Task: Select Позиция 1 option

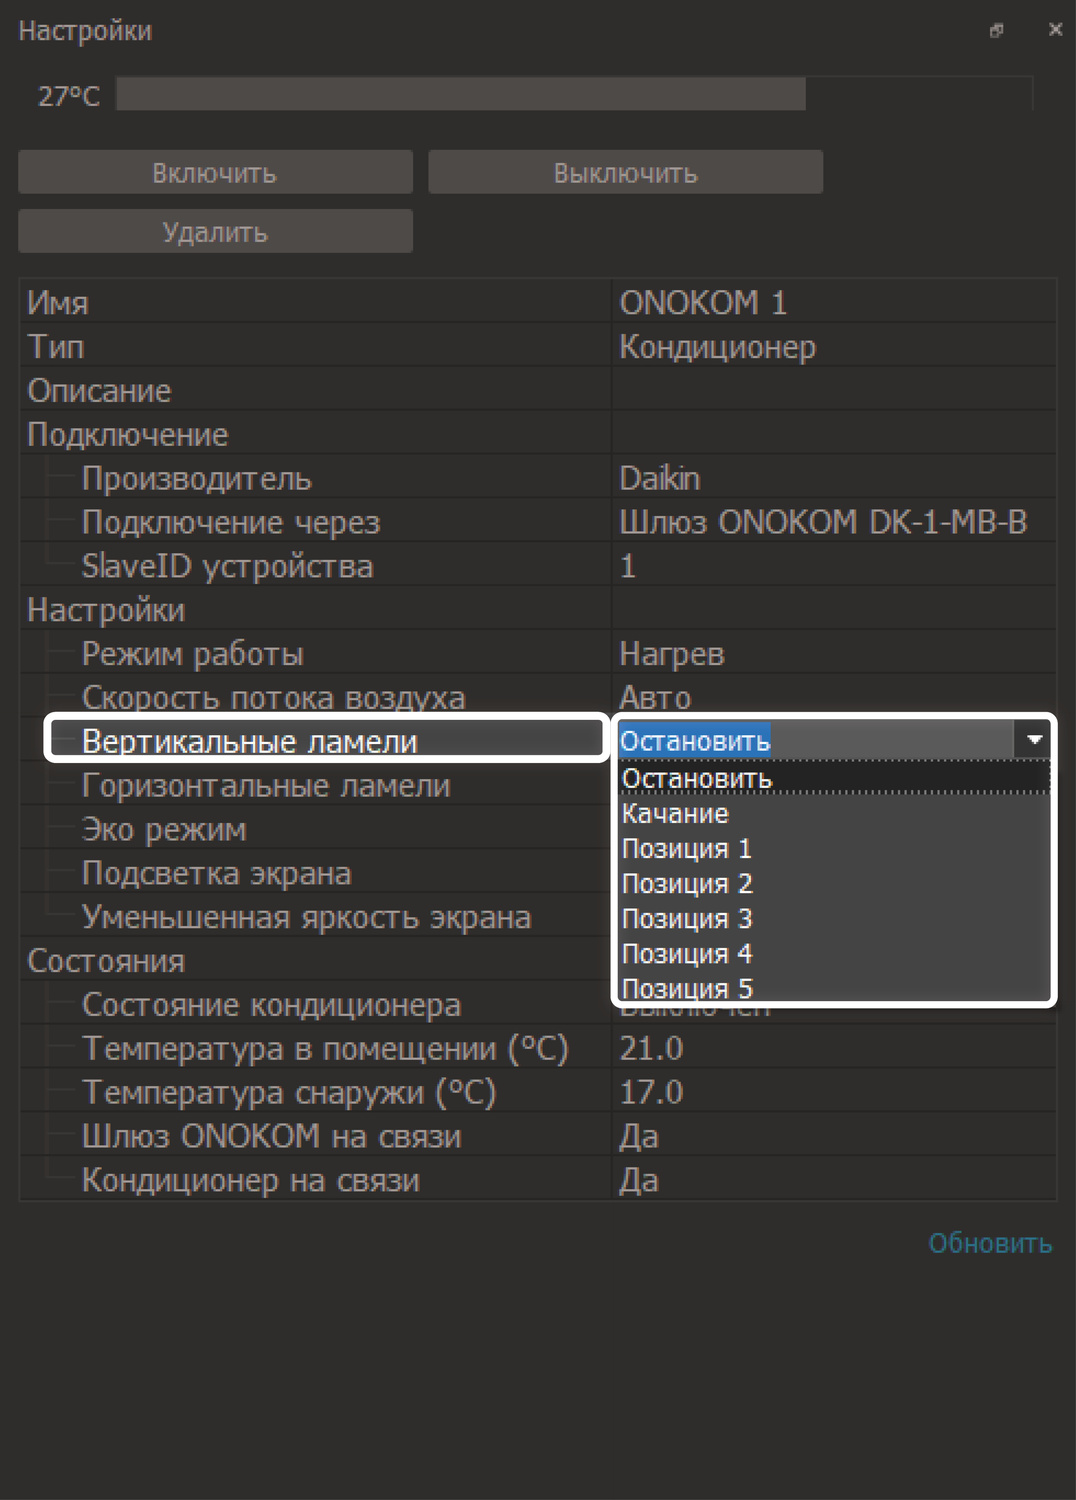Action: [x=686, y=849]
